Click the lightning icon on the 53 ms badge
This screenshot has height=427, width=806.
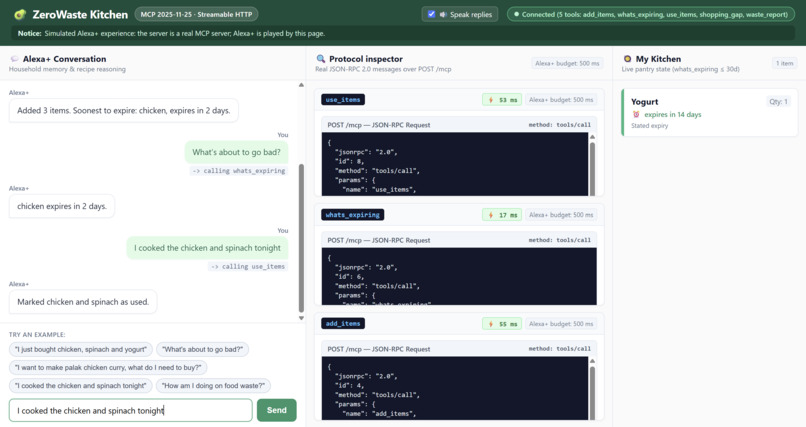(491, 100)
